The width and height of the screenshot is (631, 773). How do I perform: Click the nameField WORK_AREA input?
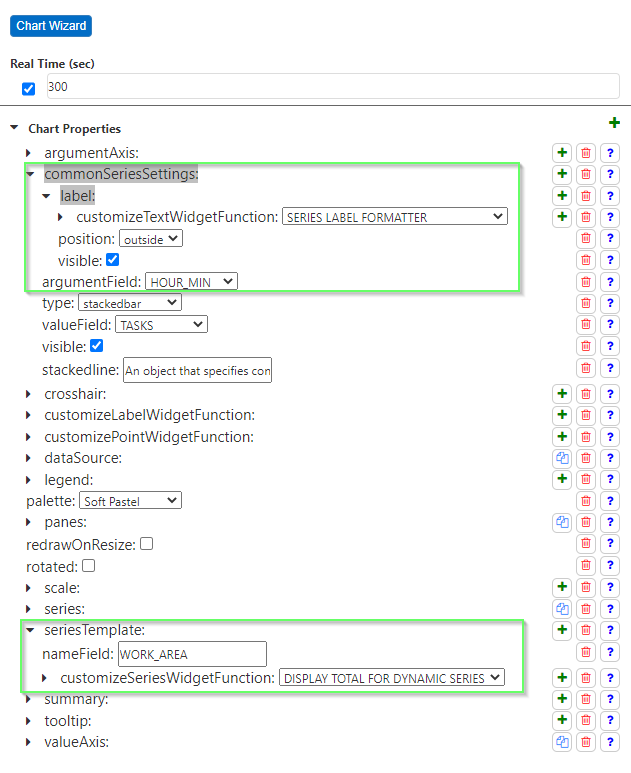pos(192,654)
